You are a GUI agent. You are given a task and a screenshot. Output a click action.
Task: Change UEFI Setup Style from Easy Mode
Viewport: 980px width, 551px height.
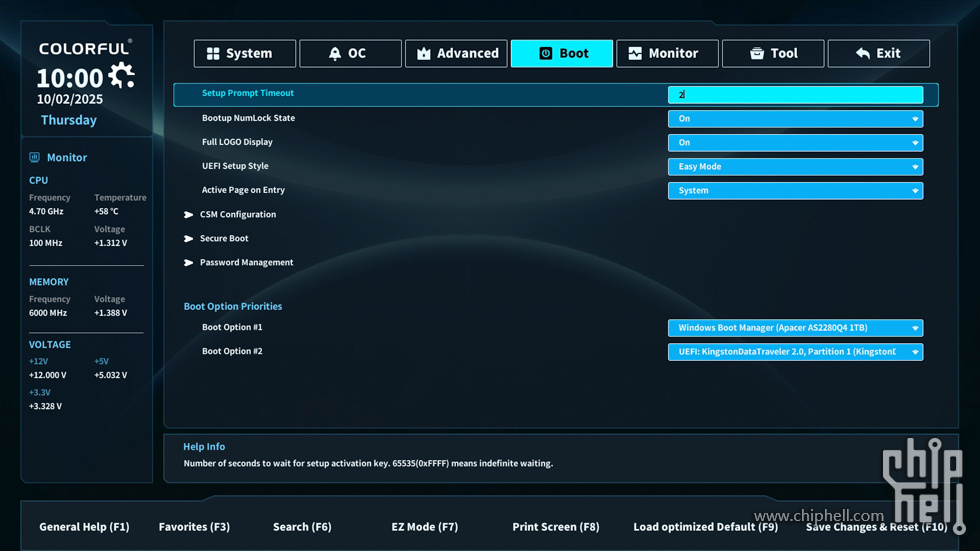[795, 167]
